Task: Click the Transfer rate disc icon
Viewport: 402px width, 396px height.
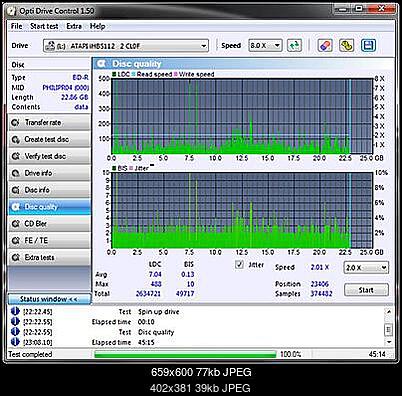Action: (15, 123)
